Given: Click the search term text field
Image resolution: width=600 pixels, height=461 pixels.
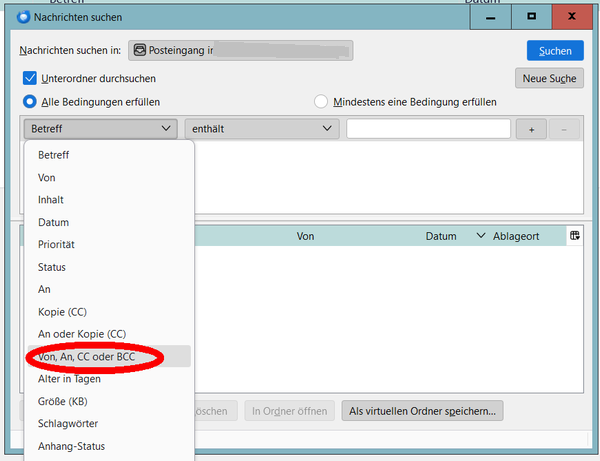Looking at the screenshot, I should coord(428,129).
